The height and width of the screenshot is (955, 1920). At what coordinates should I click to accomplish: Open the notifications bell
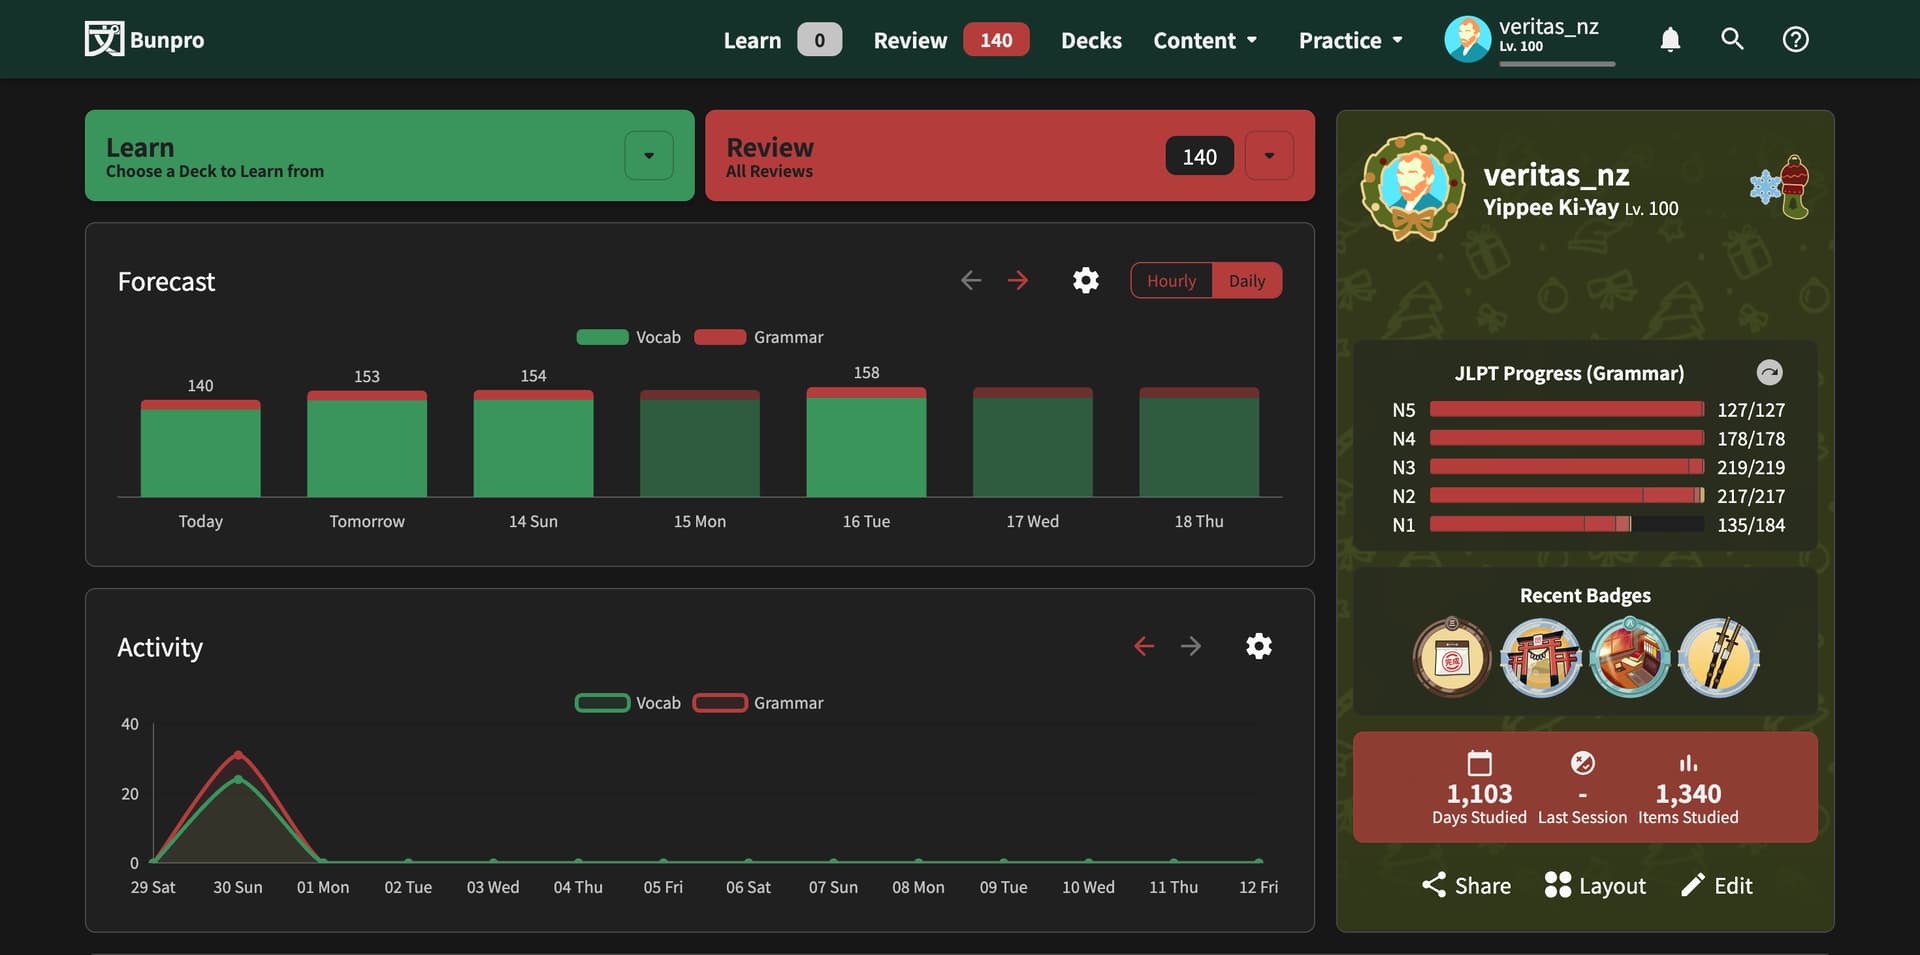[x=1670, y=39]
